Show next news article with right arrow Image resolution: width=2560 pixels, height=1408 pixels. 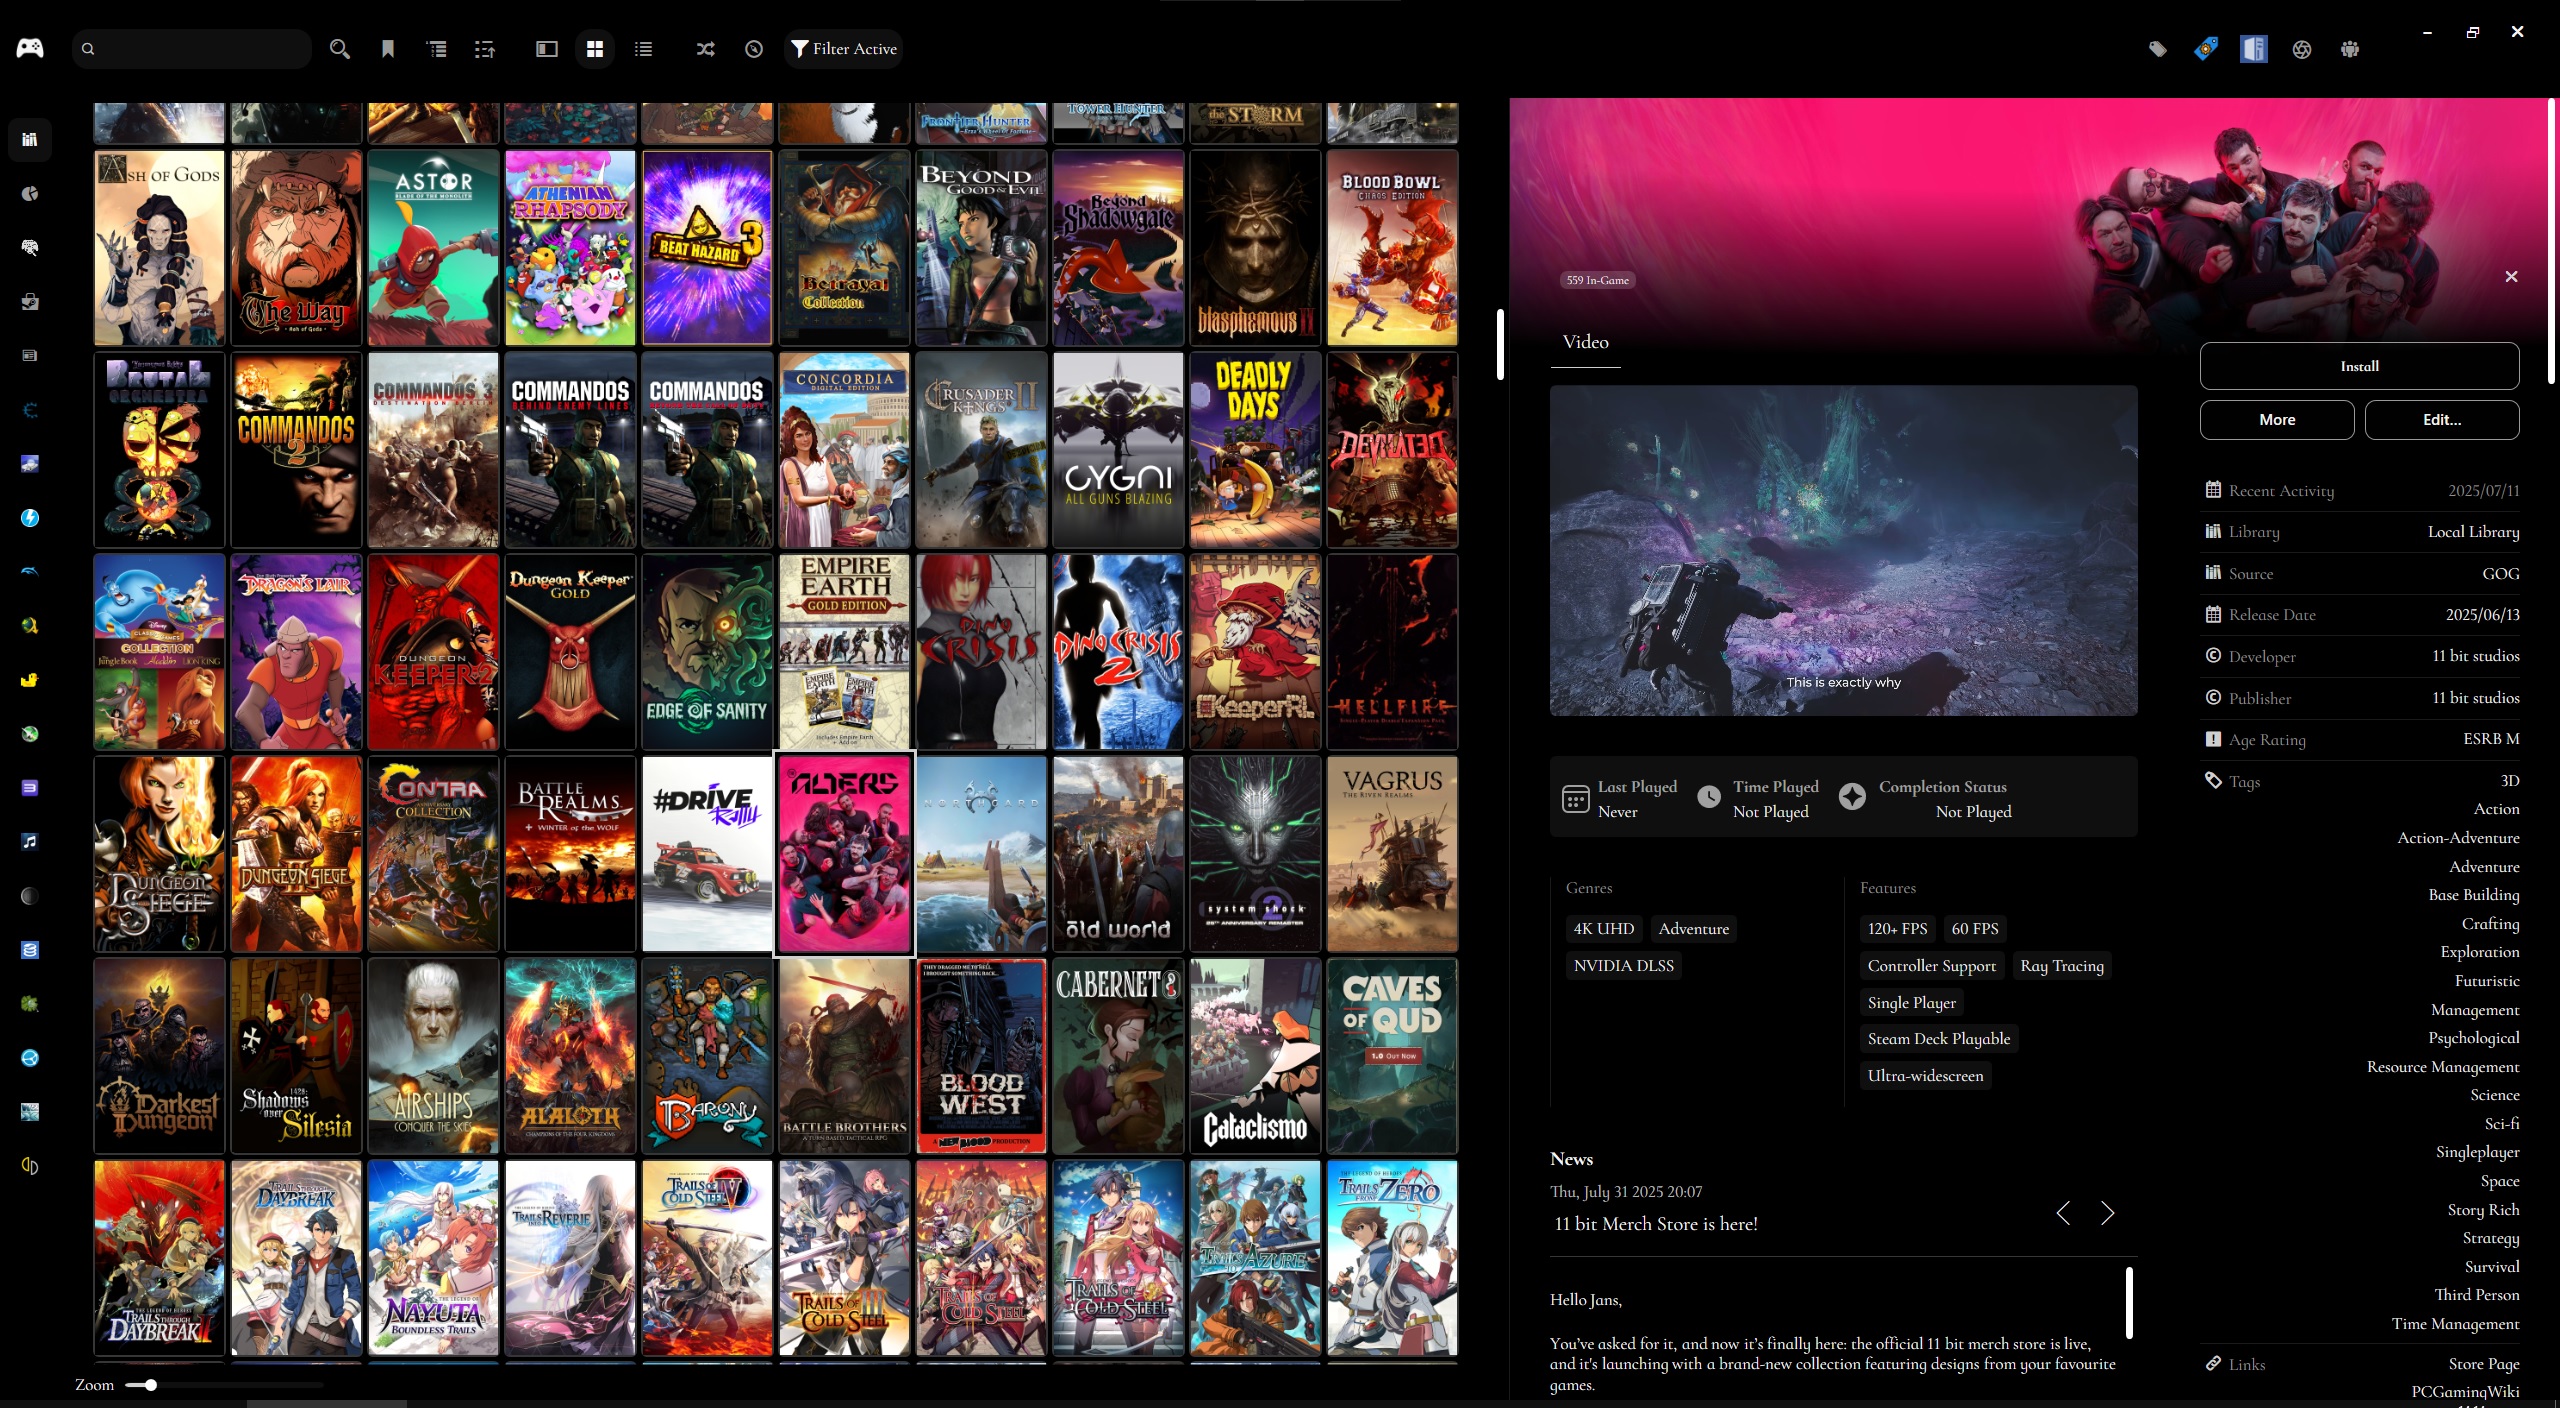2108,1214
